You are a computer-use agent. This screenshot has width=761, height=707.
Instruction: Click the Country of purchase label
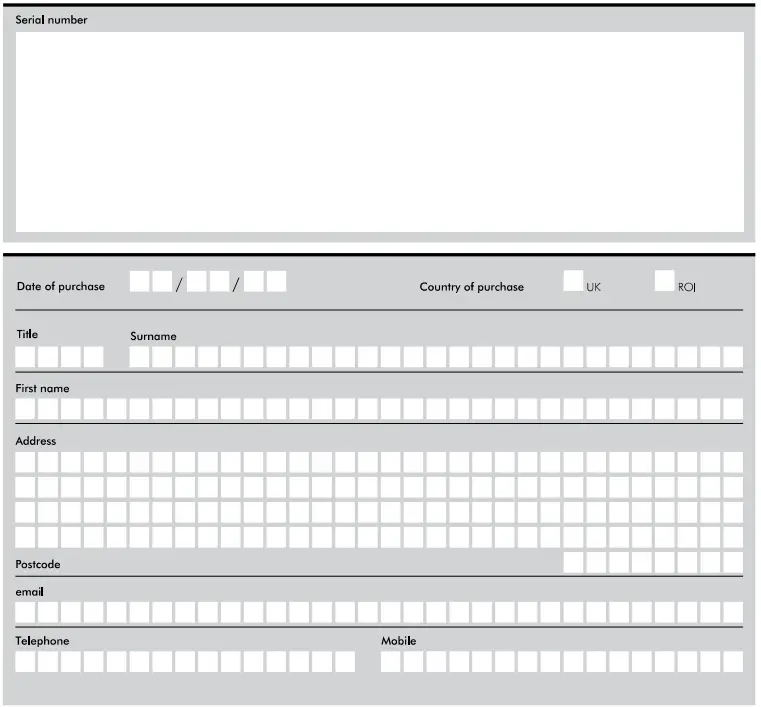[472, 287]
